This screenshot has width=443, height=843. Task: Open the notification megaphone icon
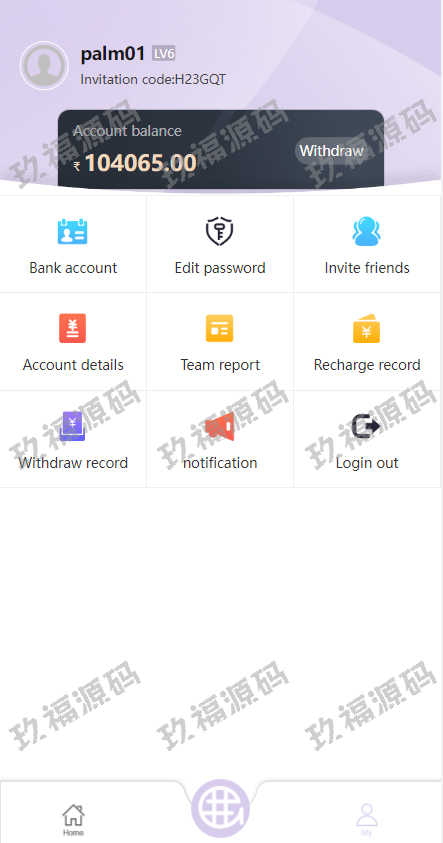(220, 426)
